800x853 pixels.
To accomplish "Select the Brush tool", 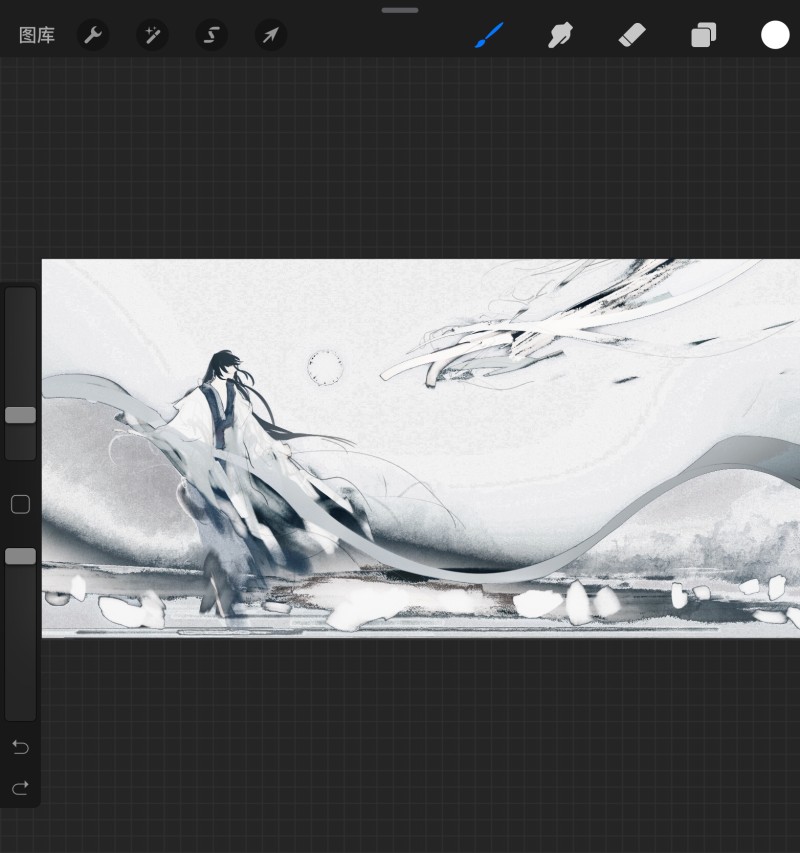I will (x=489, y=35).
